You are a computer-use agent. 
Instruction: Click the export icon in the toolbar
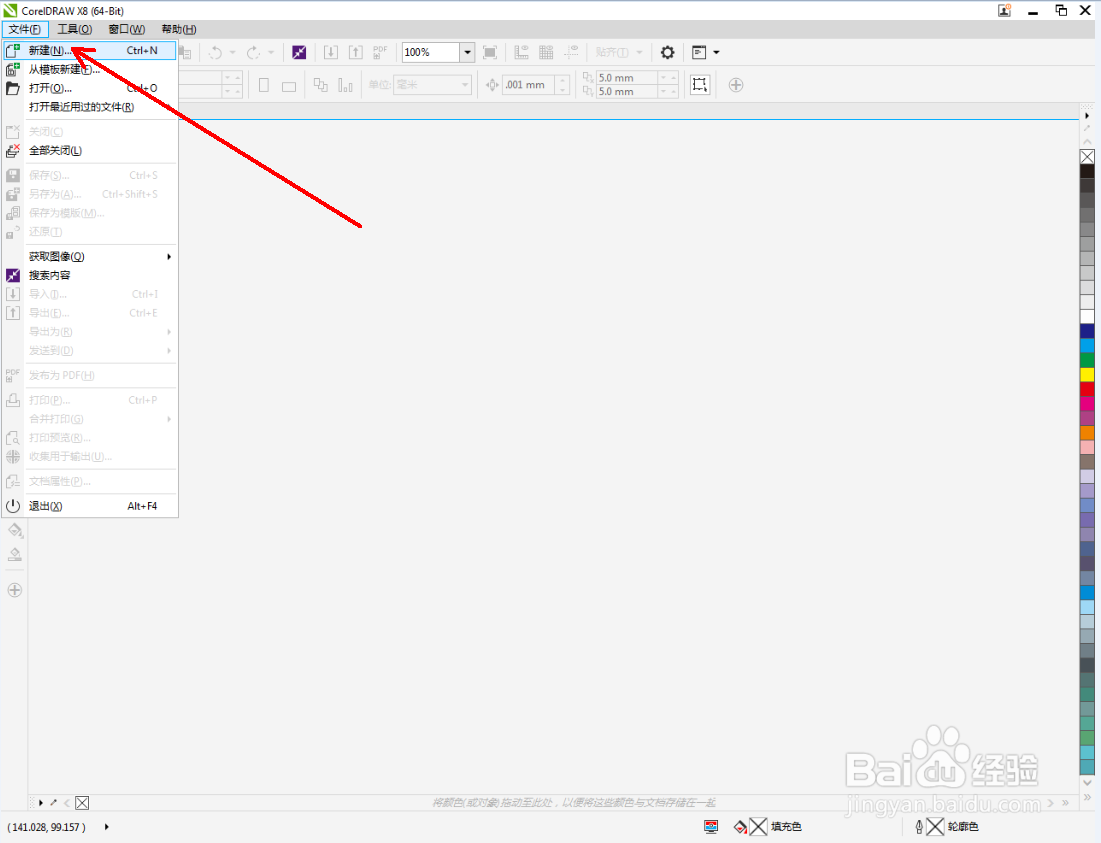[356, 52]
